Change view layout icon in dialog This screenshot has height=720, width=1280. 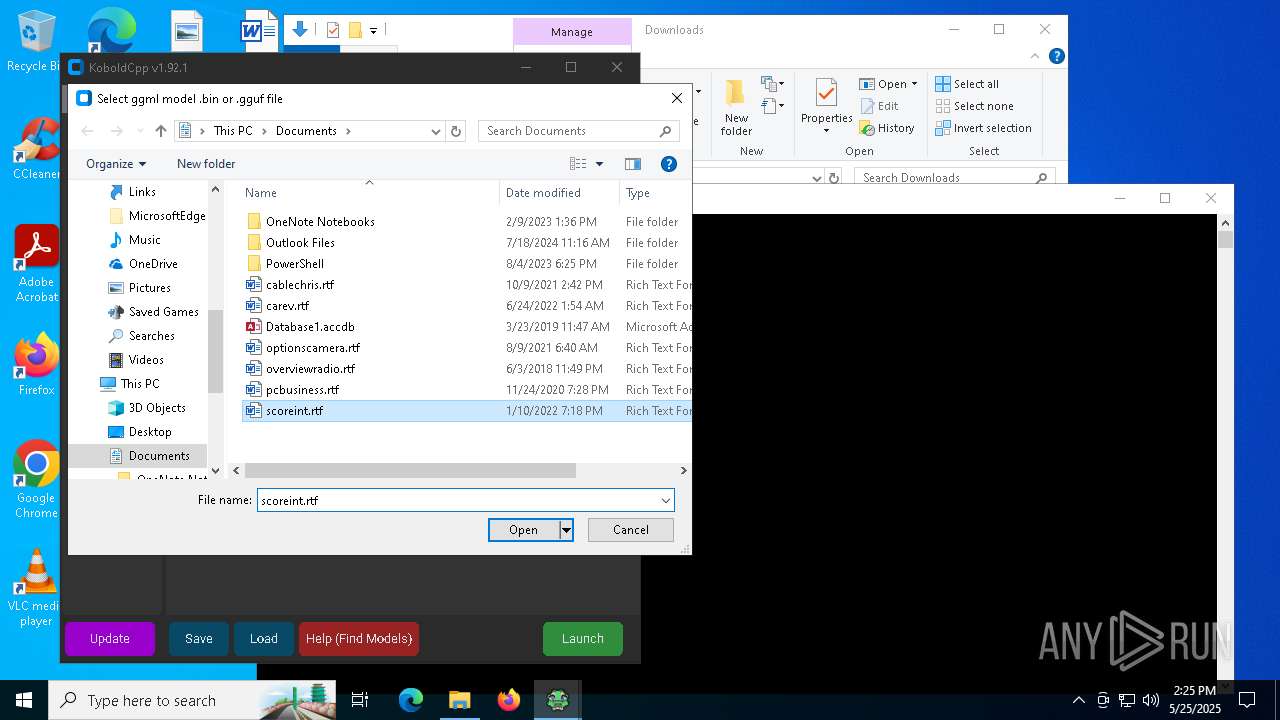(x=578, y=164)
